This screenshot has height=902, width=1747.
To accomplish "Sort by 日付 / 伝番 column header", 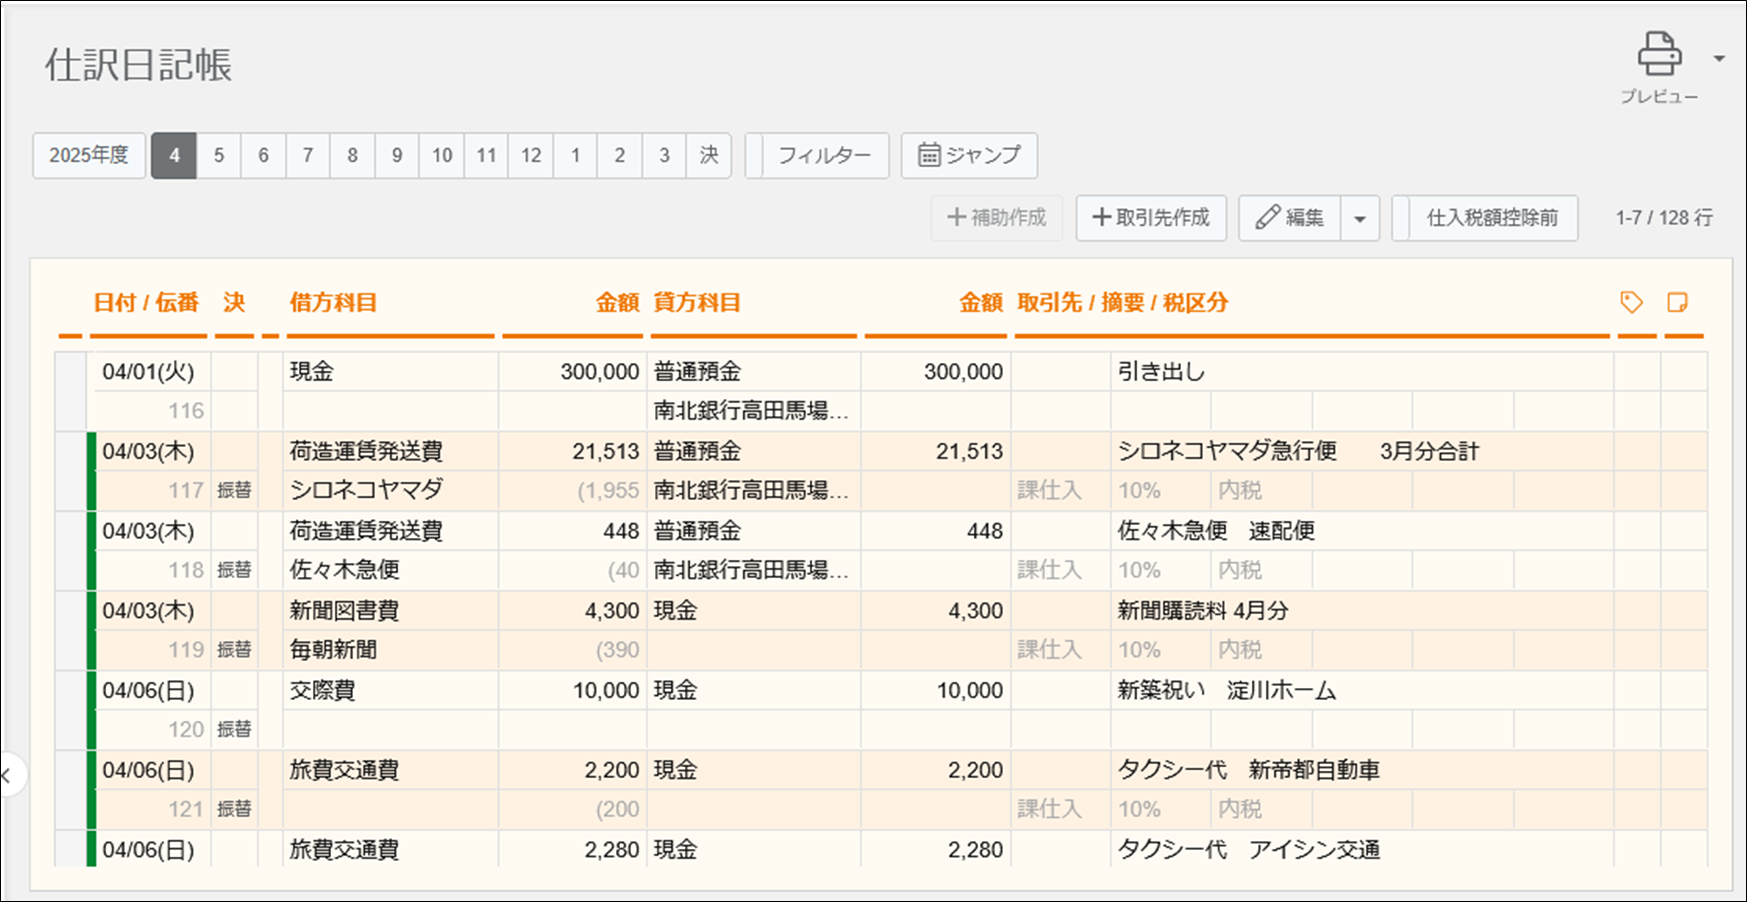I will (x=146, y=302).
